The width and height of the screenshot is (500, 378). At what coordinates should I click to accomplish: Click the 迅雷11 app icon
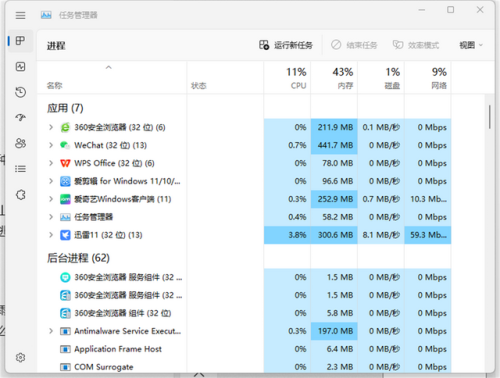pyautogui.click(x=65, y=235)
